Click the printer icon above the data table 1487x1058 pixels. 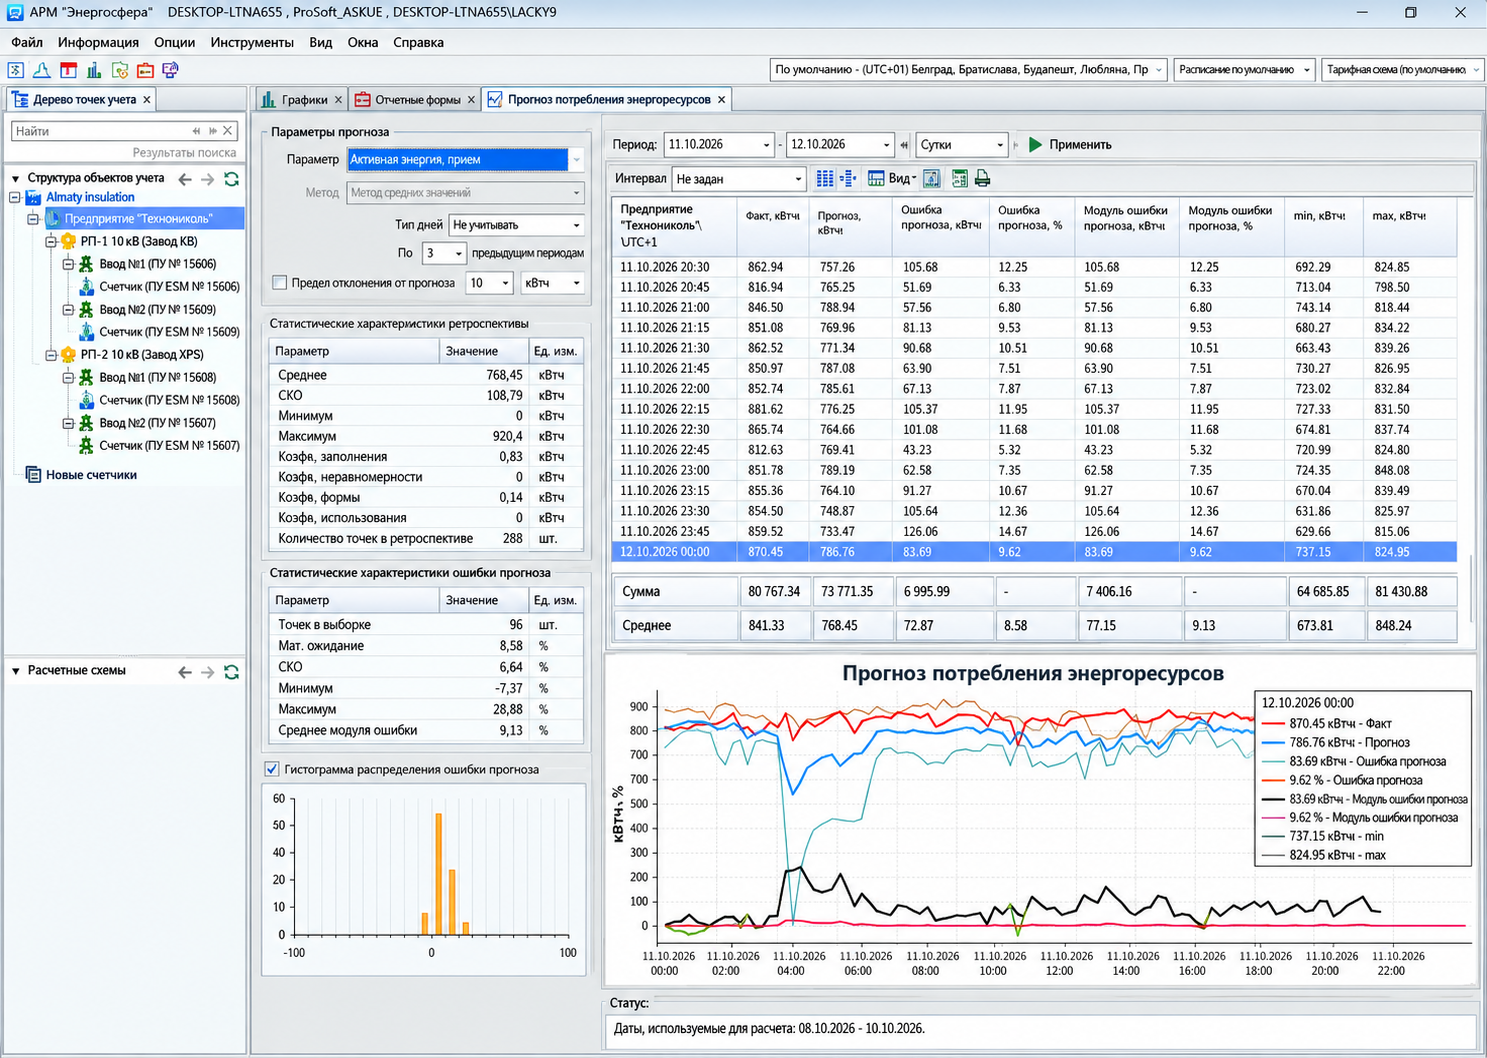pyautogui.click(x=982, y=178)
